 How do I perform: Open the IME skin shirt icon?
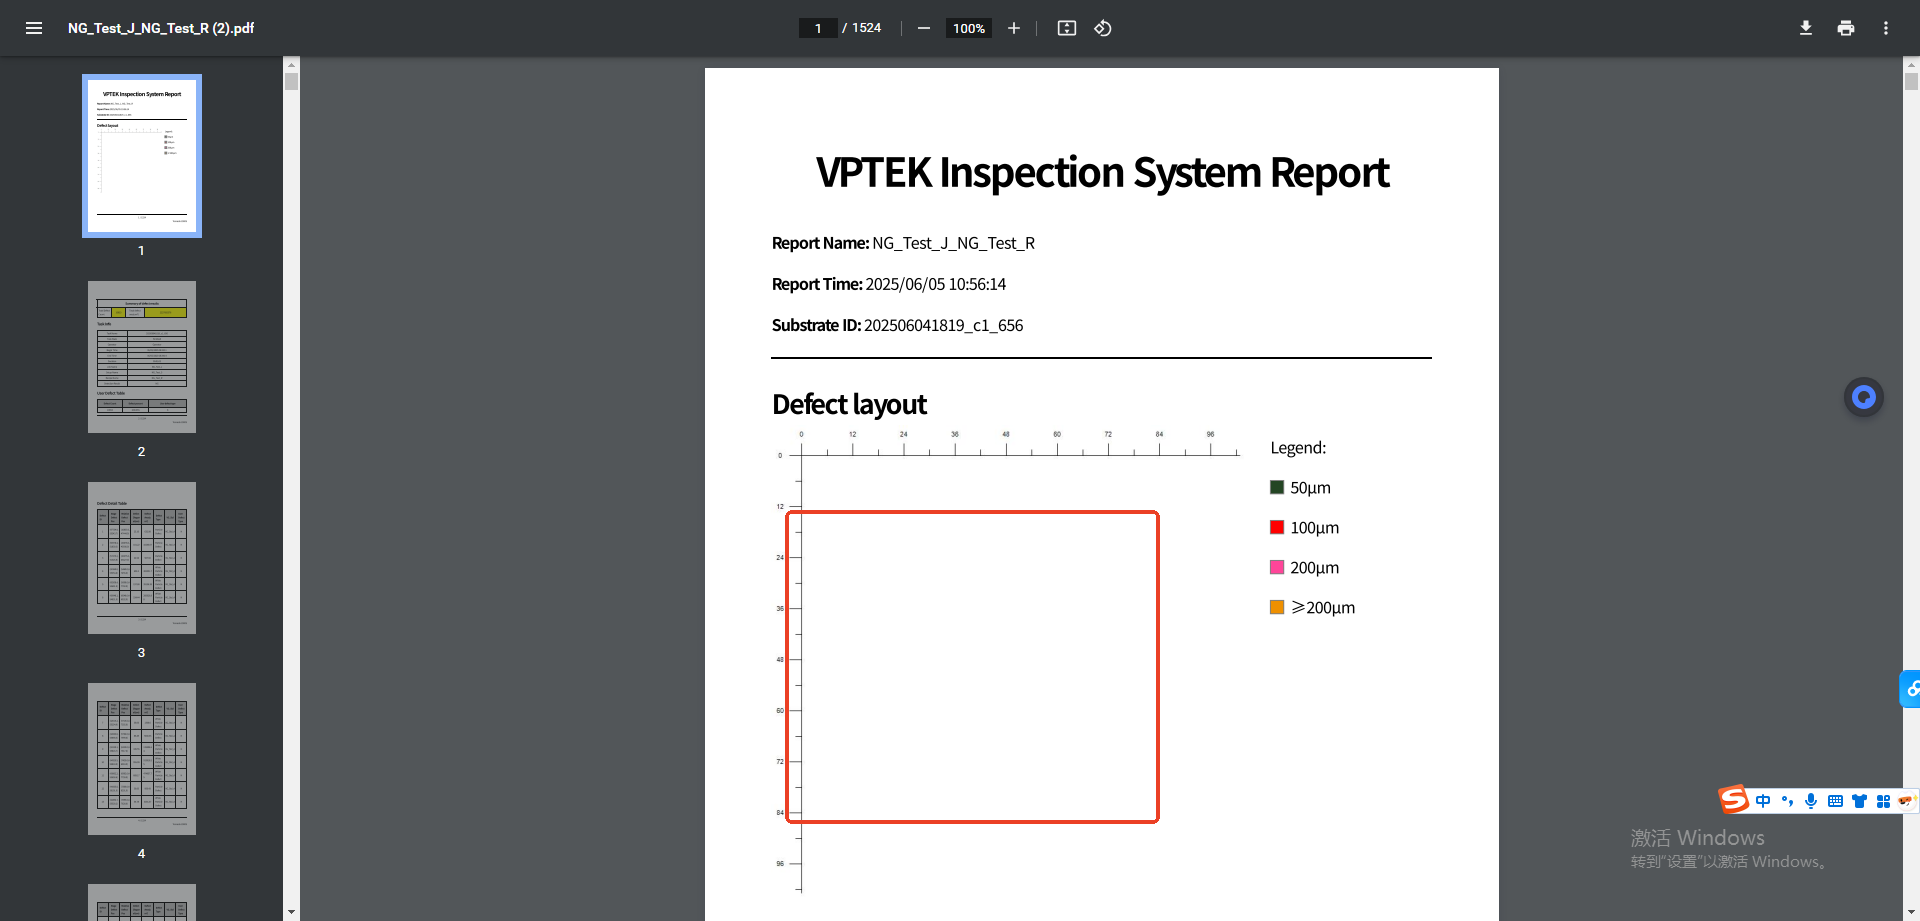coord(1859,801)
